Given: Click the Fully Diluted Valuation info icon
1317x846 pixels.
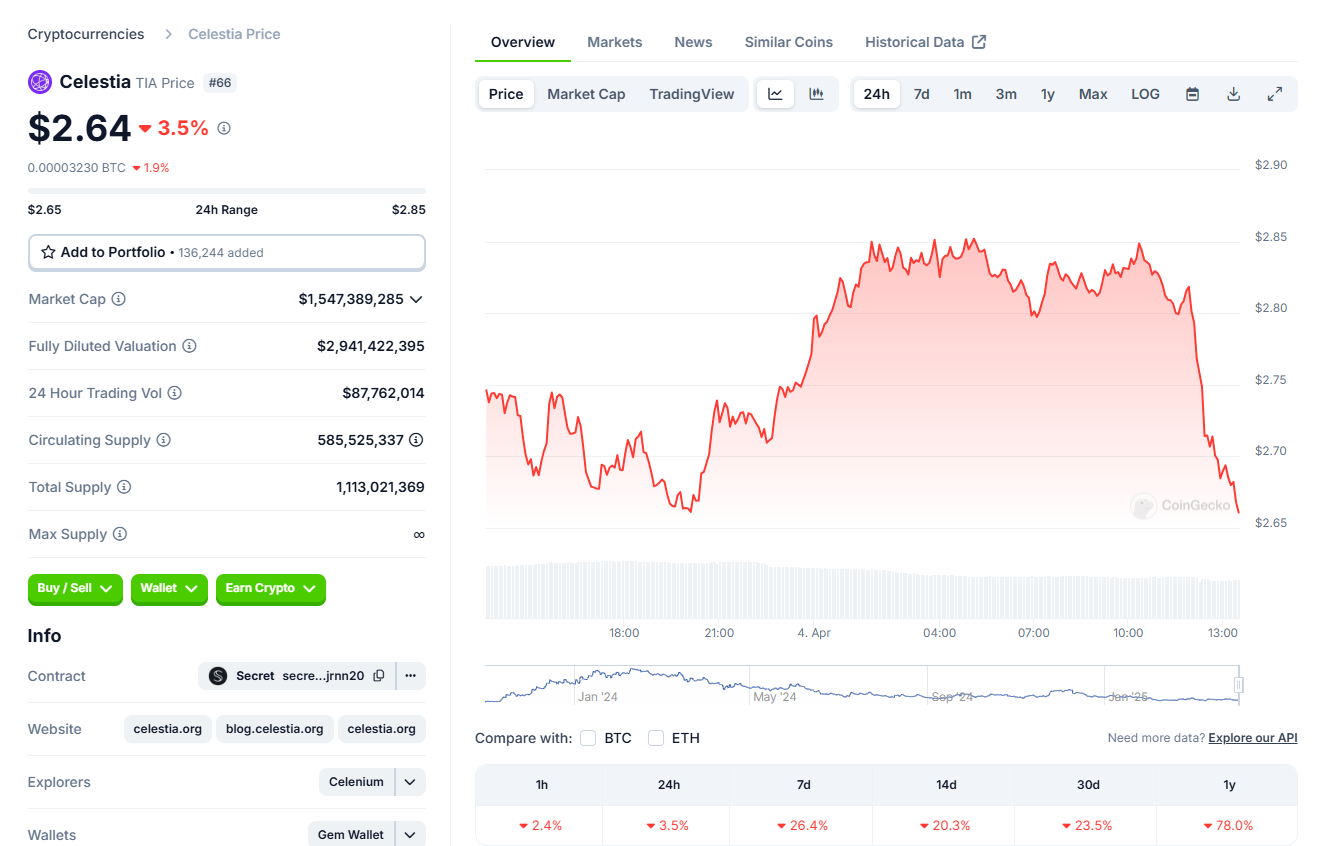Looking at the screenshot, I should coord(189,346).
